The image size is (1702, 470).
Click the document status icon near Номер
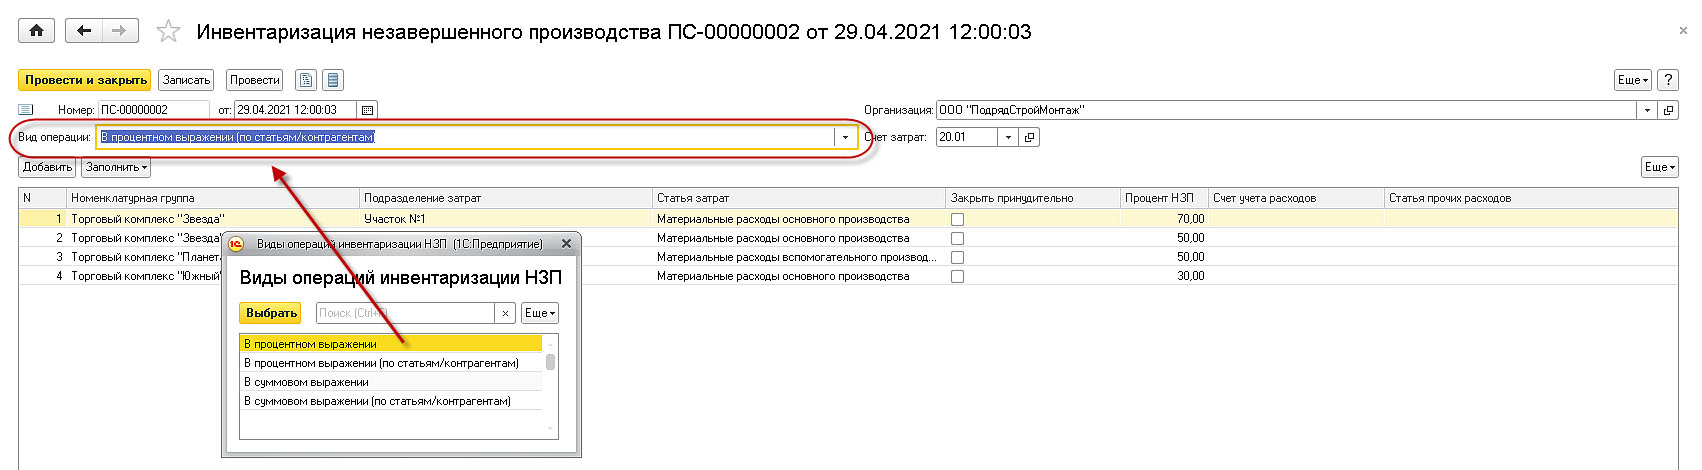26,110
